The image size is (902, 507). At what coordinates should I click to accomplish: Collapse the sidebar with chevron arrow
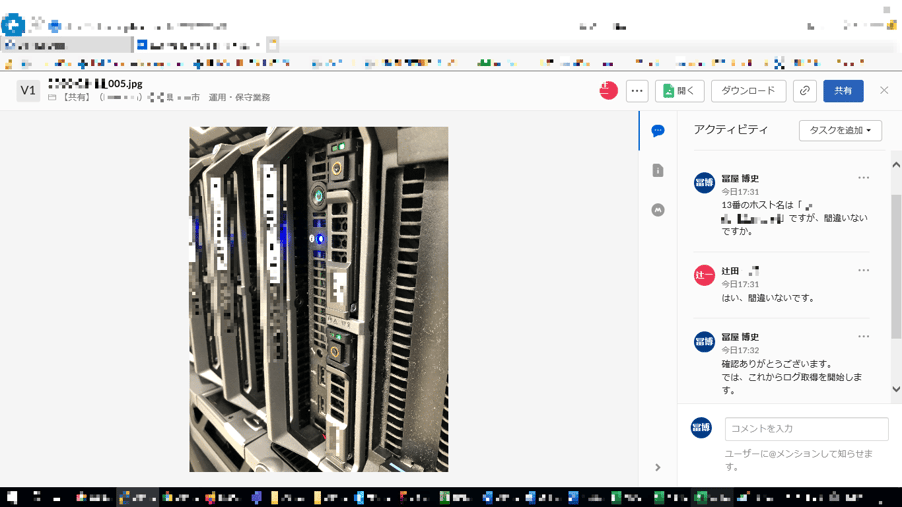coord(658,467)
